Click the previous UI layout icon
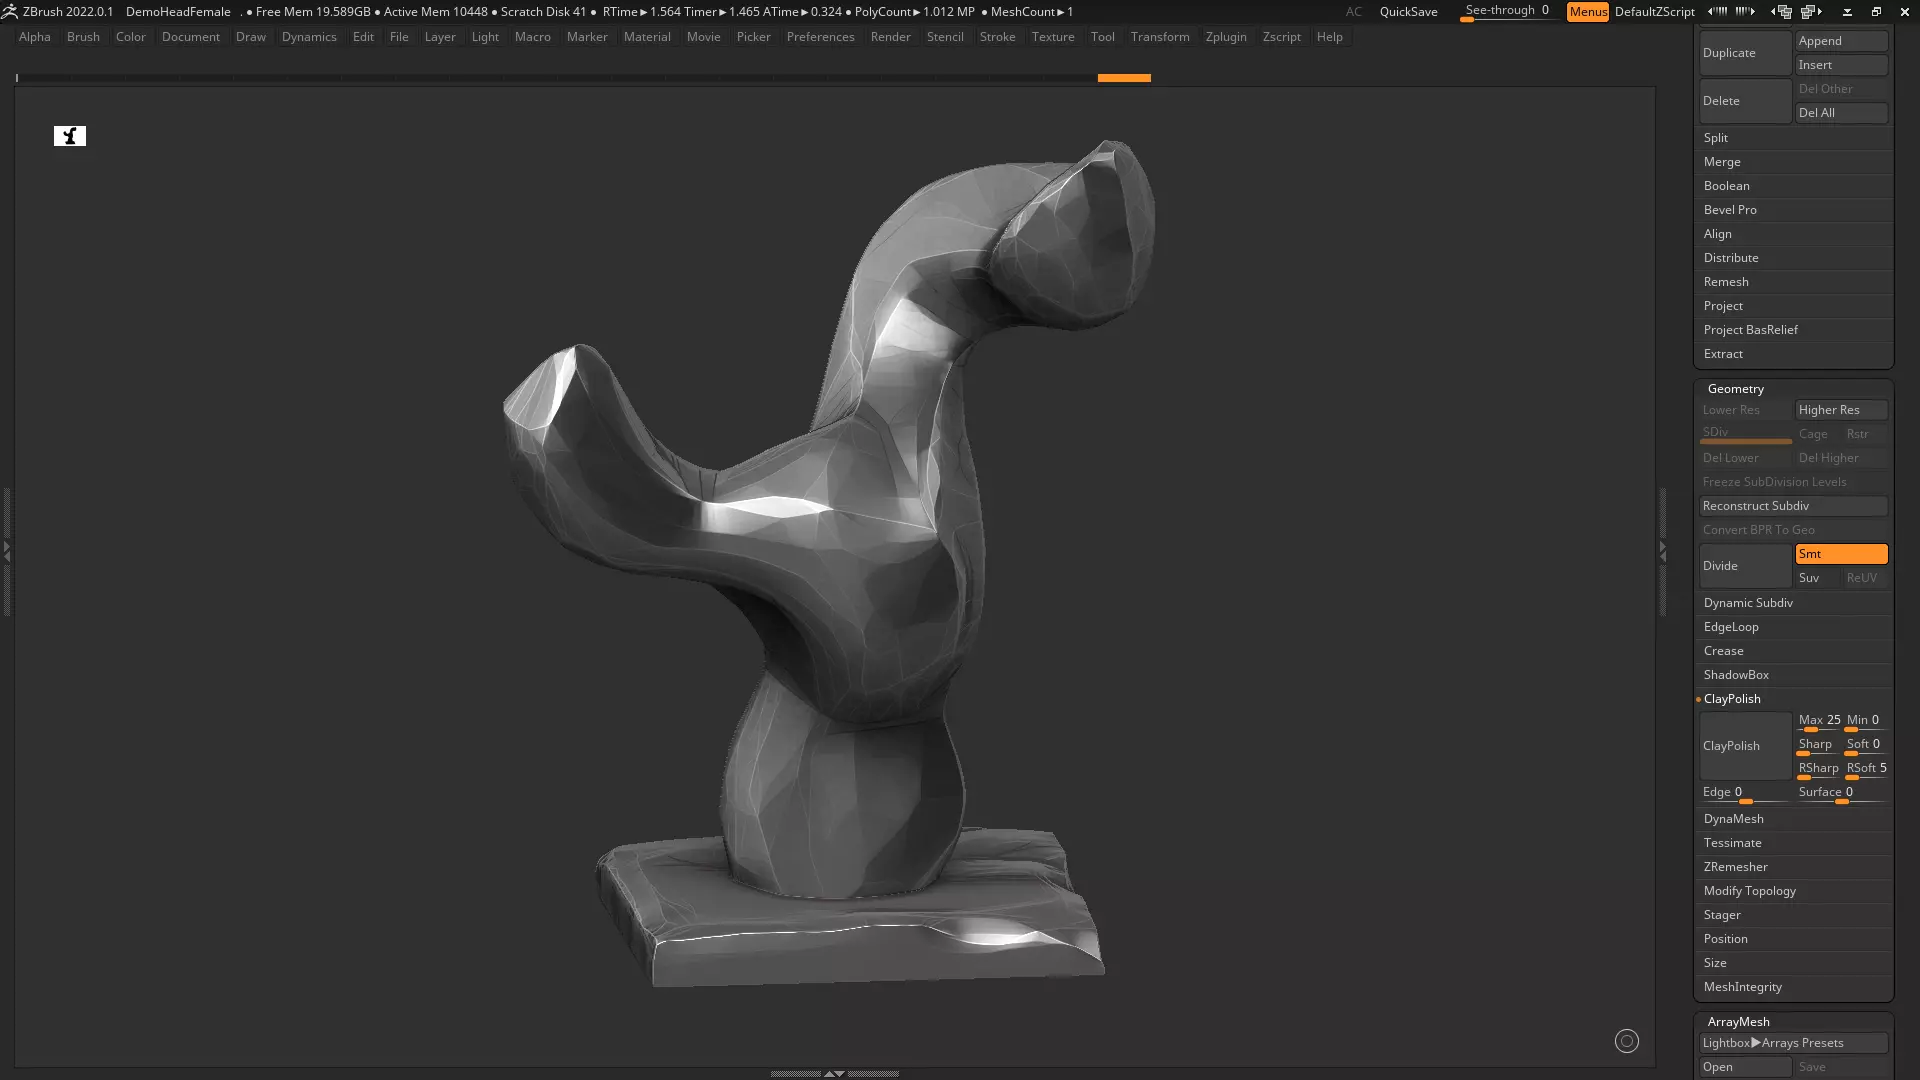The image size is (1920, 1080). [1781, 12]
